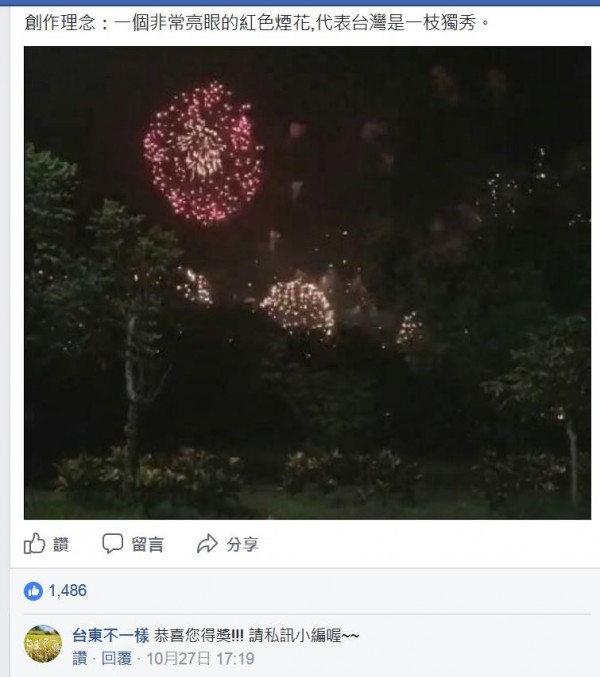
Task: Open the comment speech bubble icon
Action: (113, 543)
